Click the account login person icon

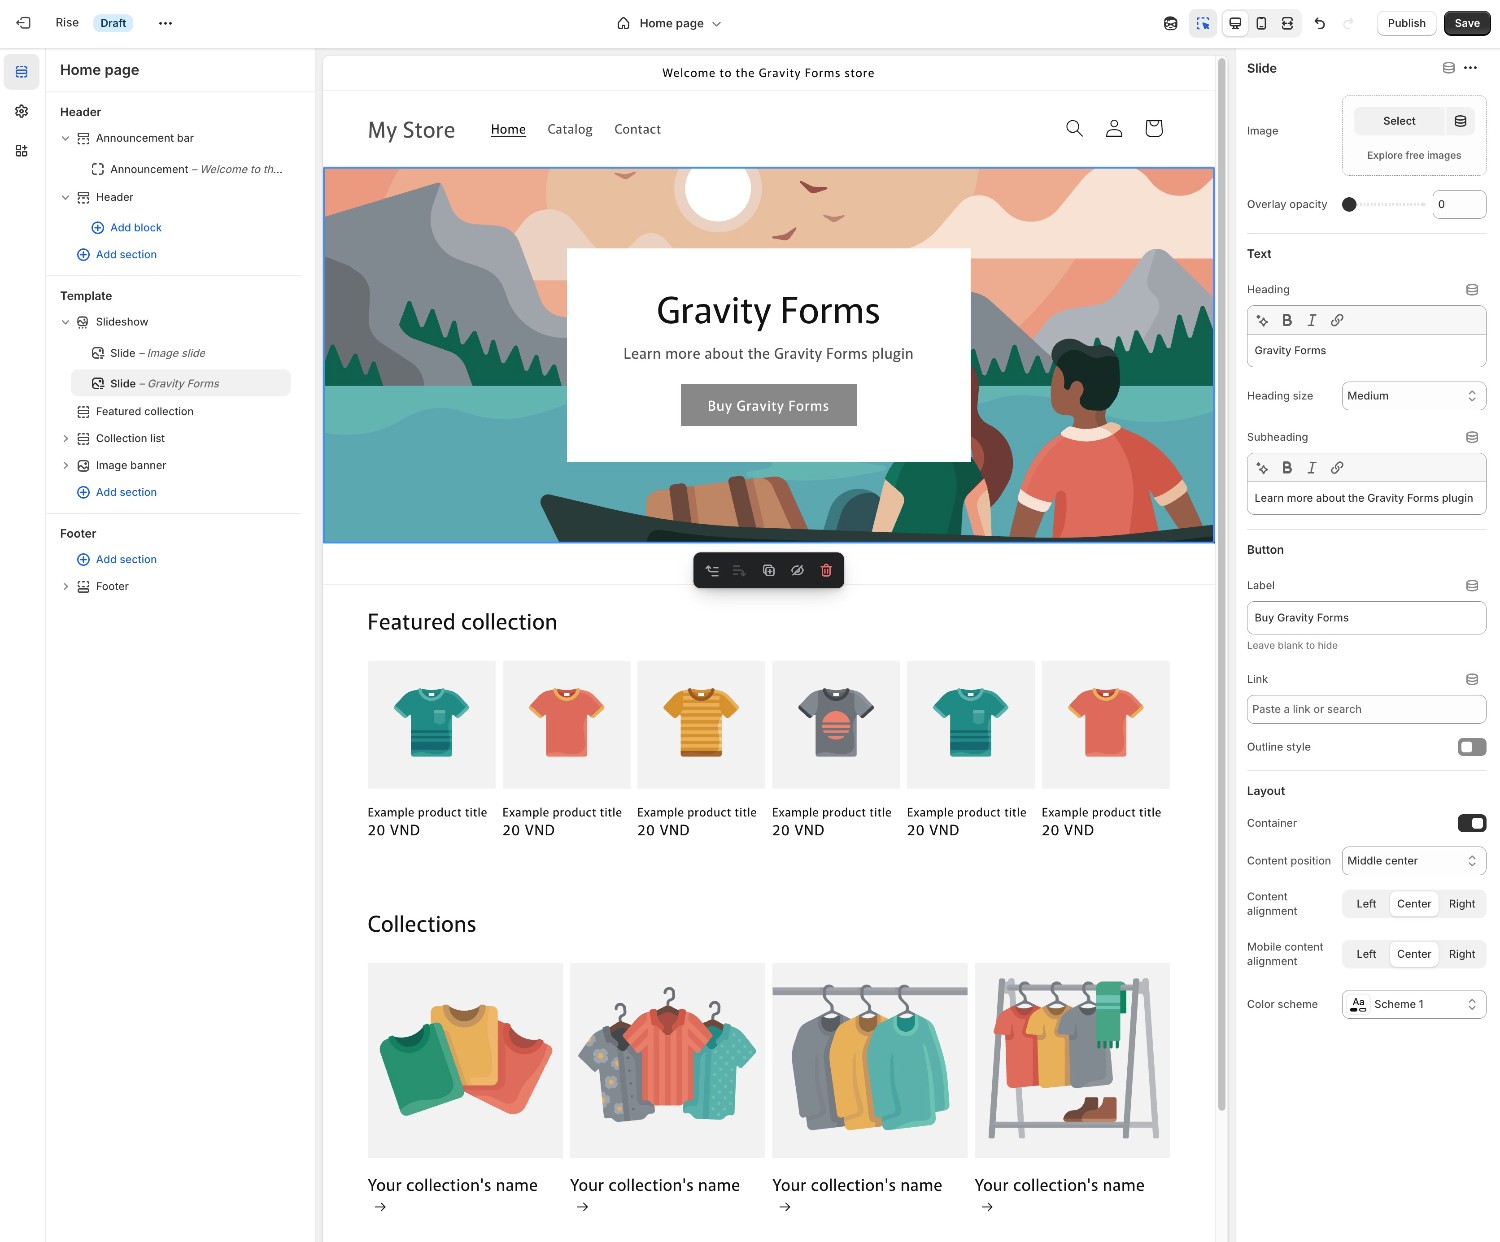(1114, 128)
